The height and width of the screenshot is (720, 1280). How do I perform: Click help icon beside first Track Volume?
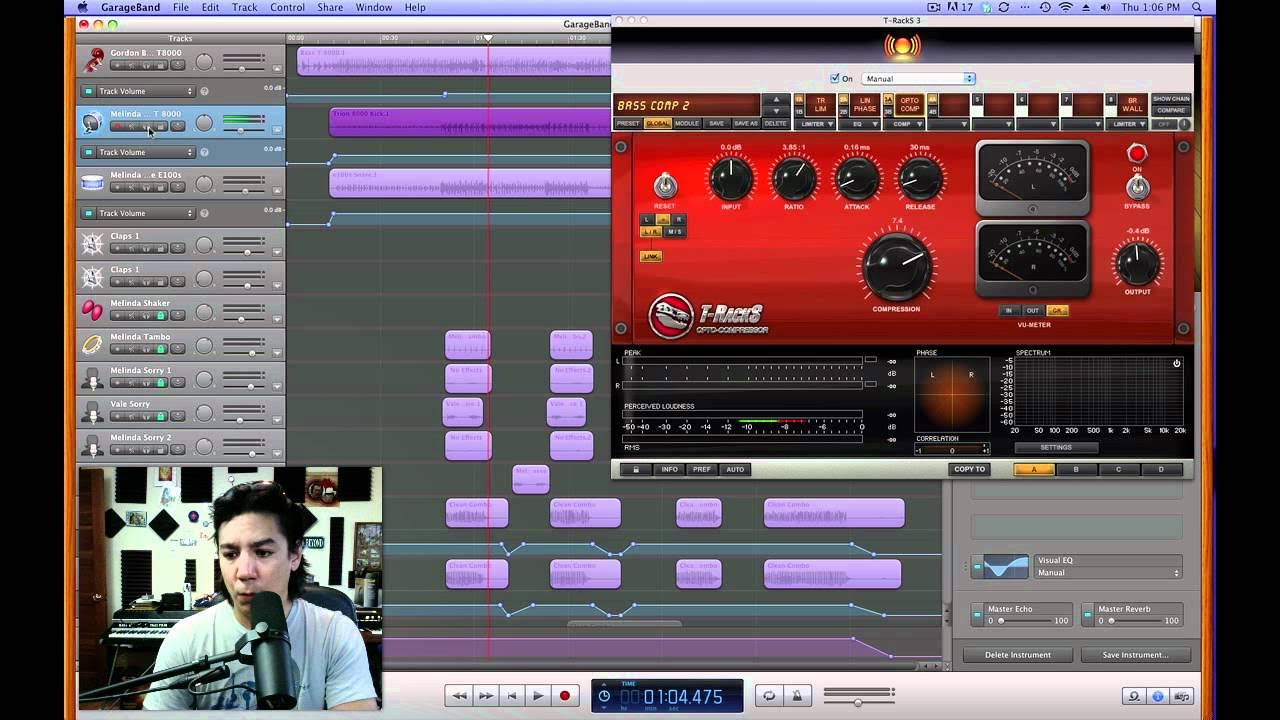(204, 91)
